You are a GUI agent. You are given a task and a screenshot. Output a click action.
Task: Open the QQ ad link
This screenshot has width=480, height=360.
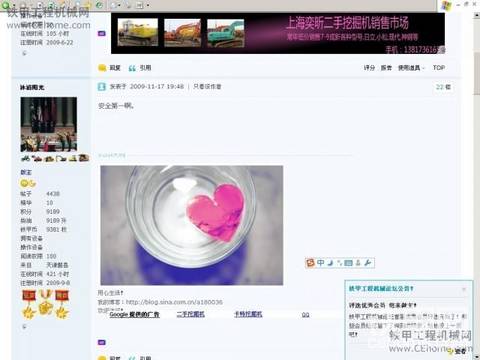(x=305, y=314)
